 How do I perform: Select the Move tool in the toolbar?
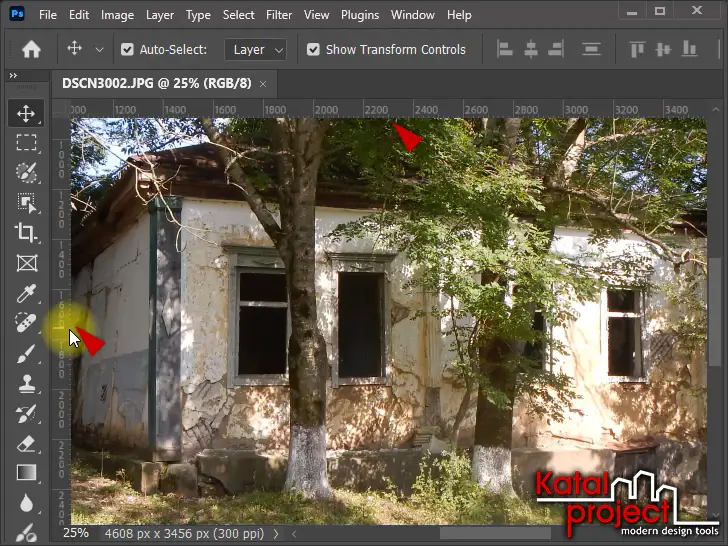click(26, 113)
